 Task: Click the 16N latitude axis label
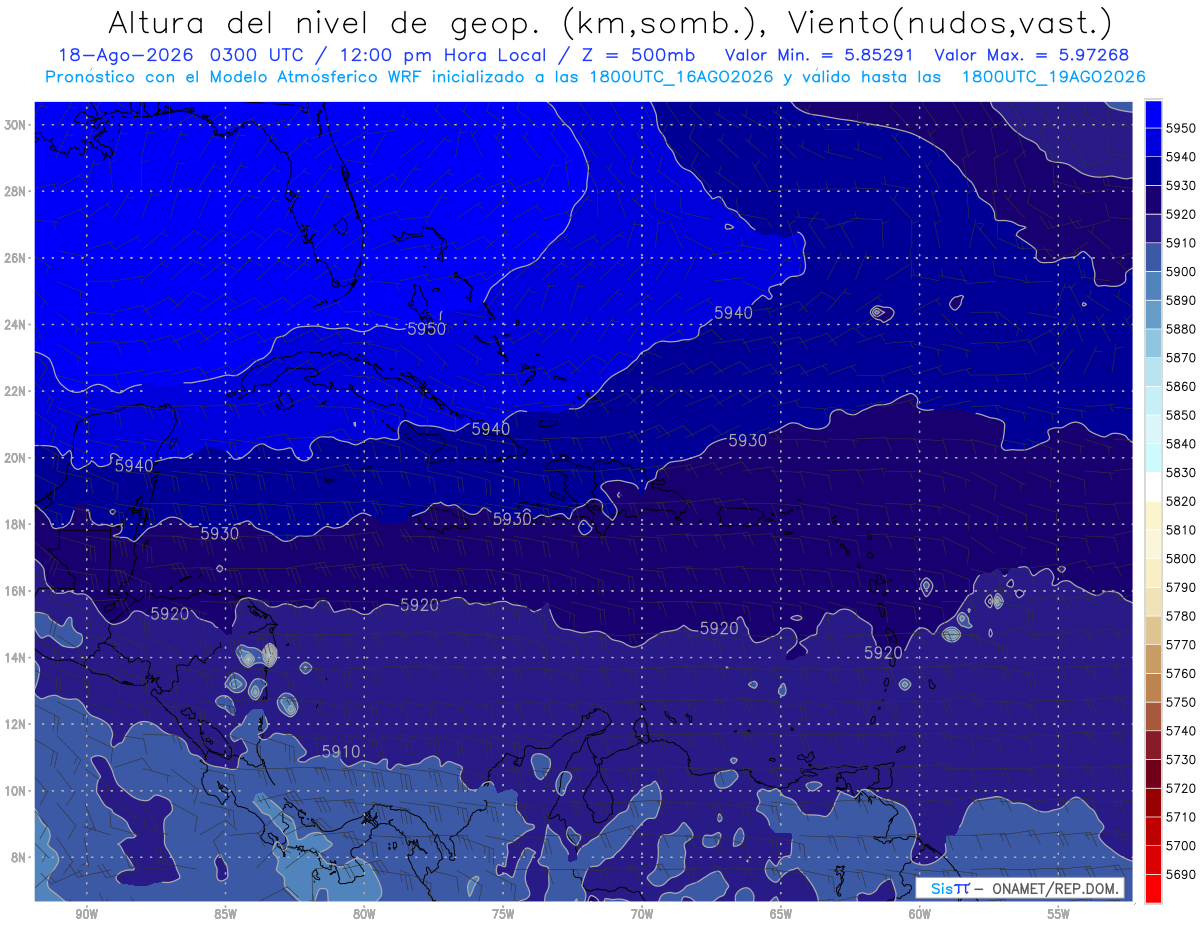[x=15, y=591]
